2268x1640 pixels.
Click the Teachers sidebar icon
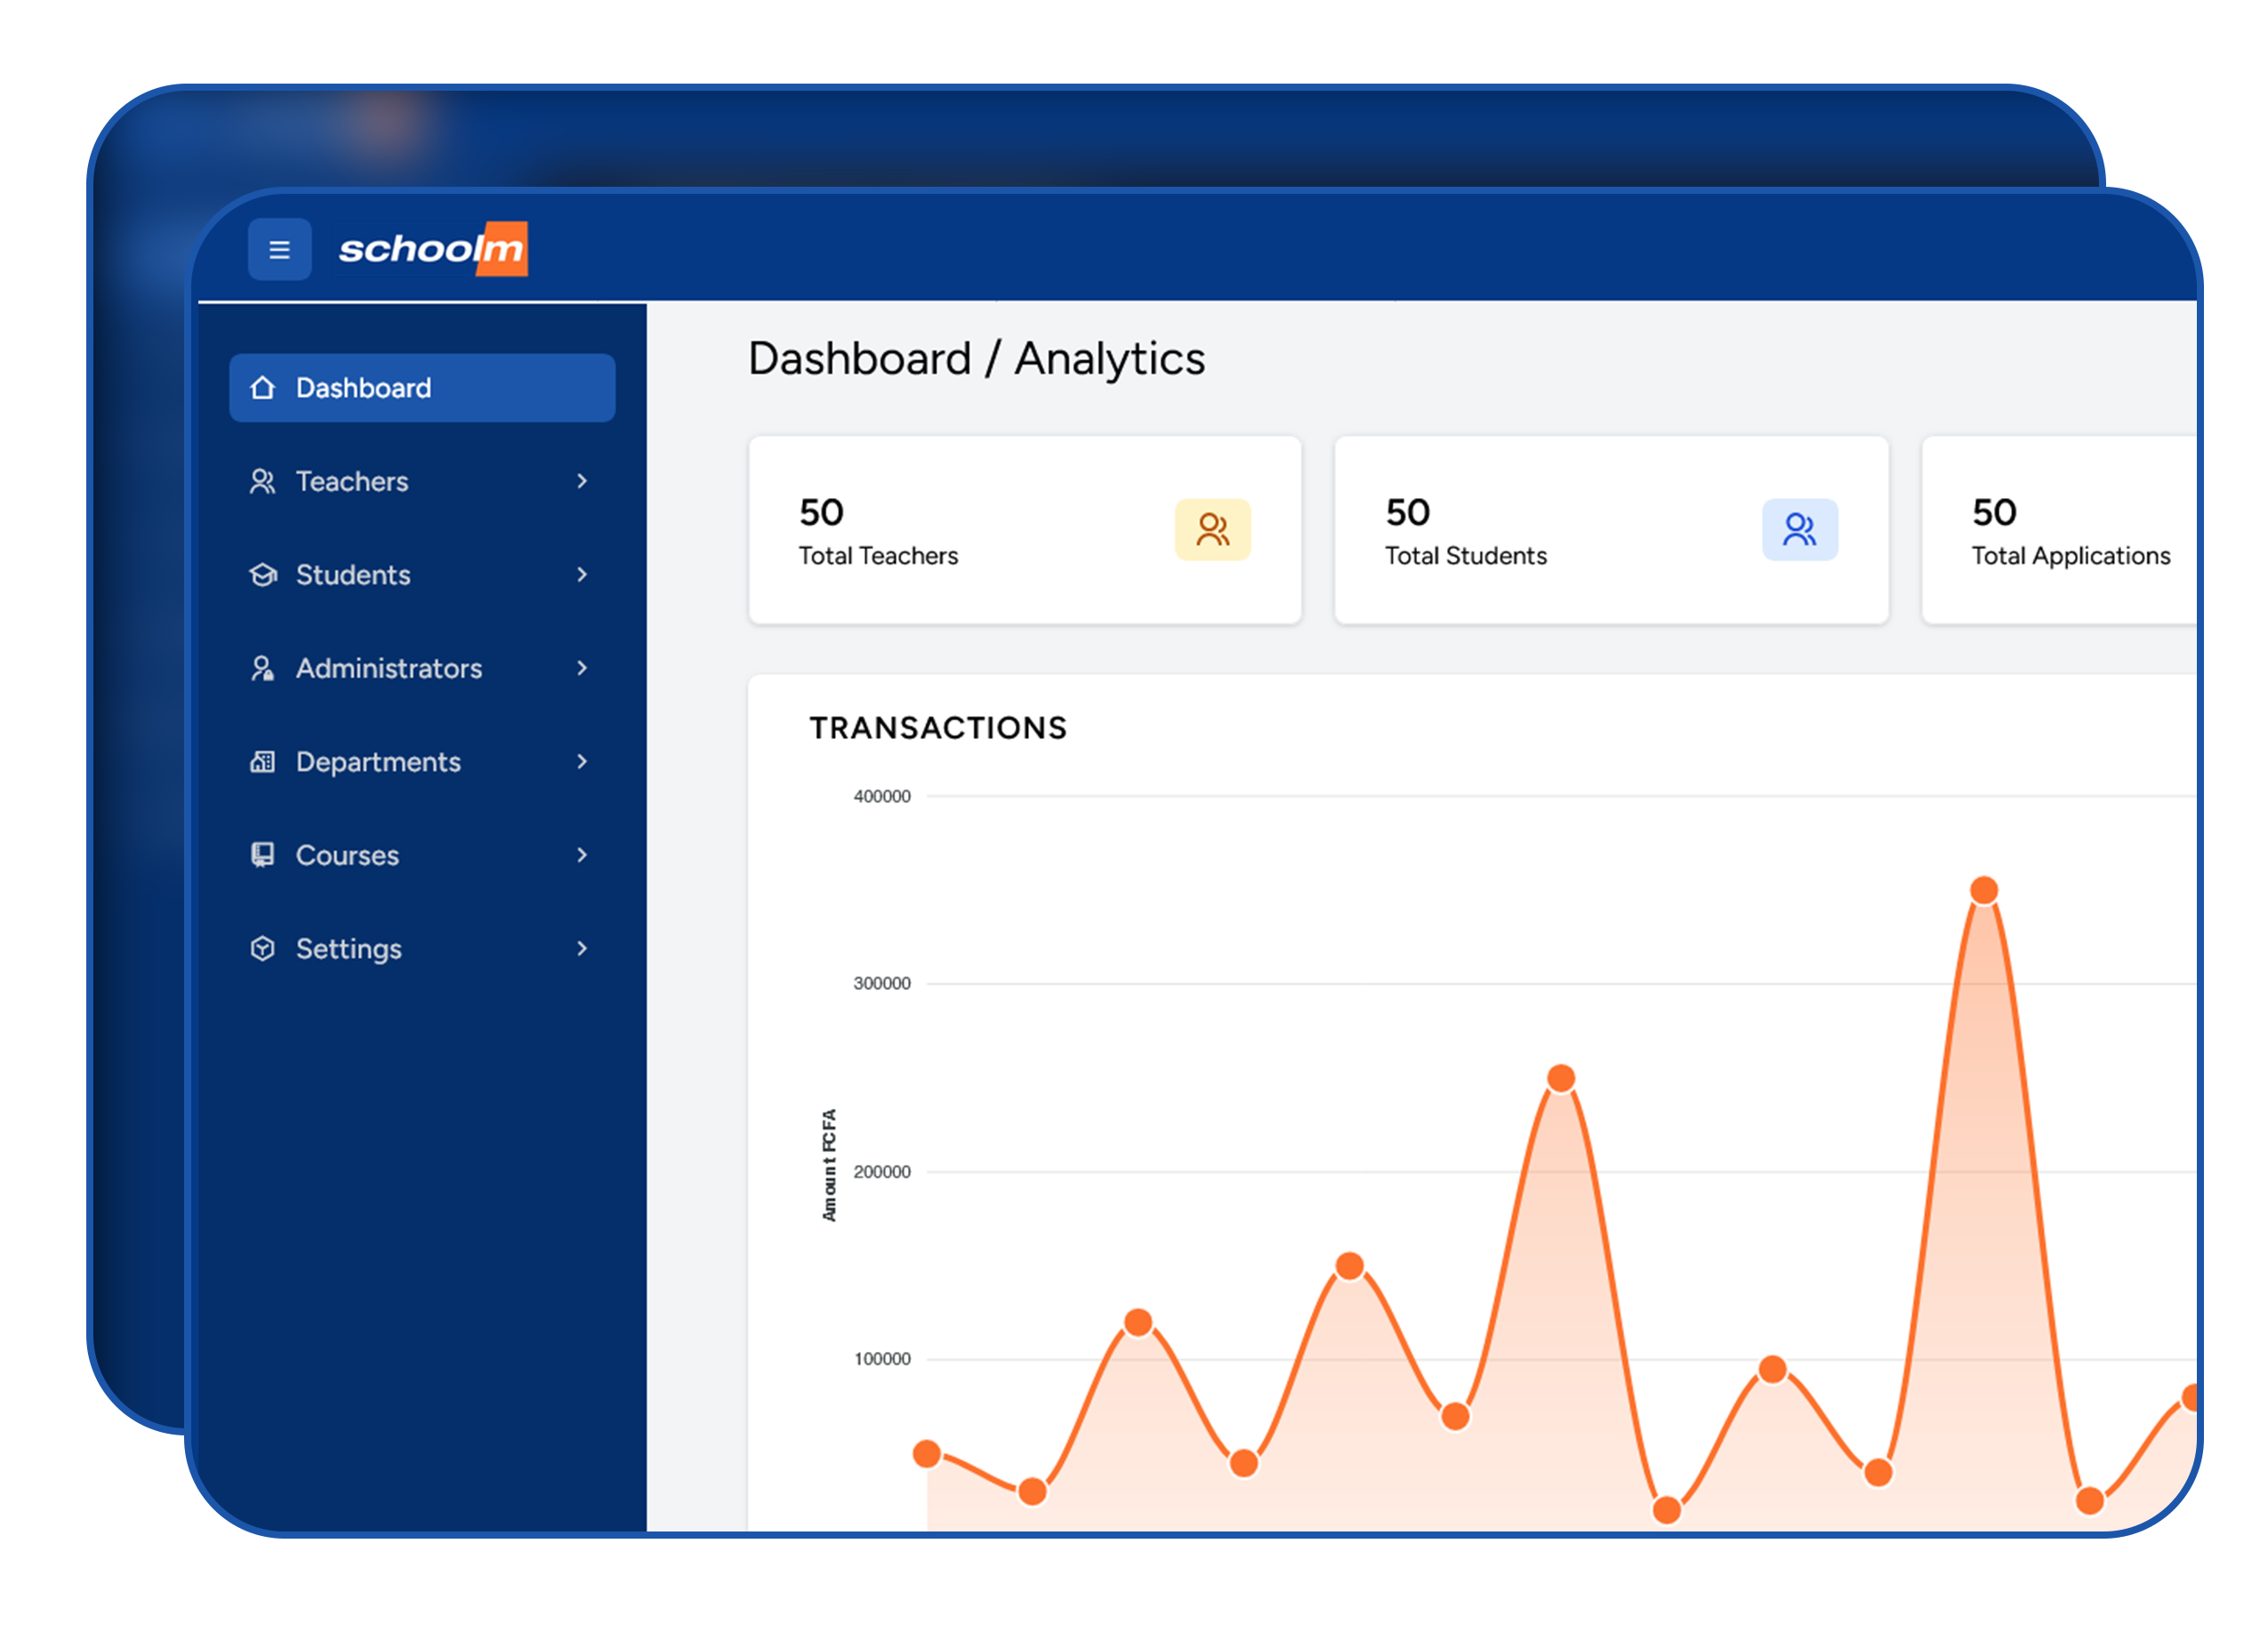point(262,482)
